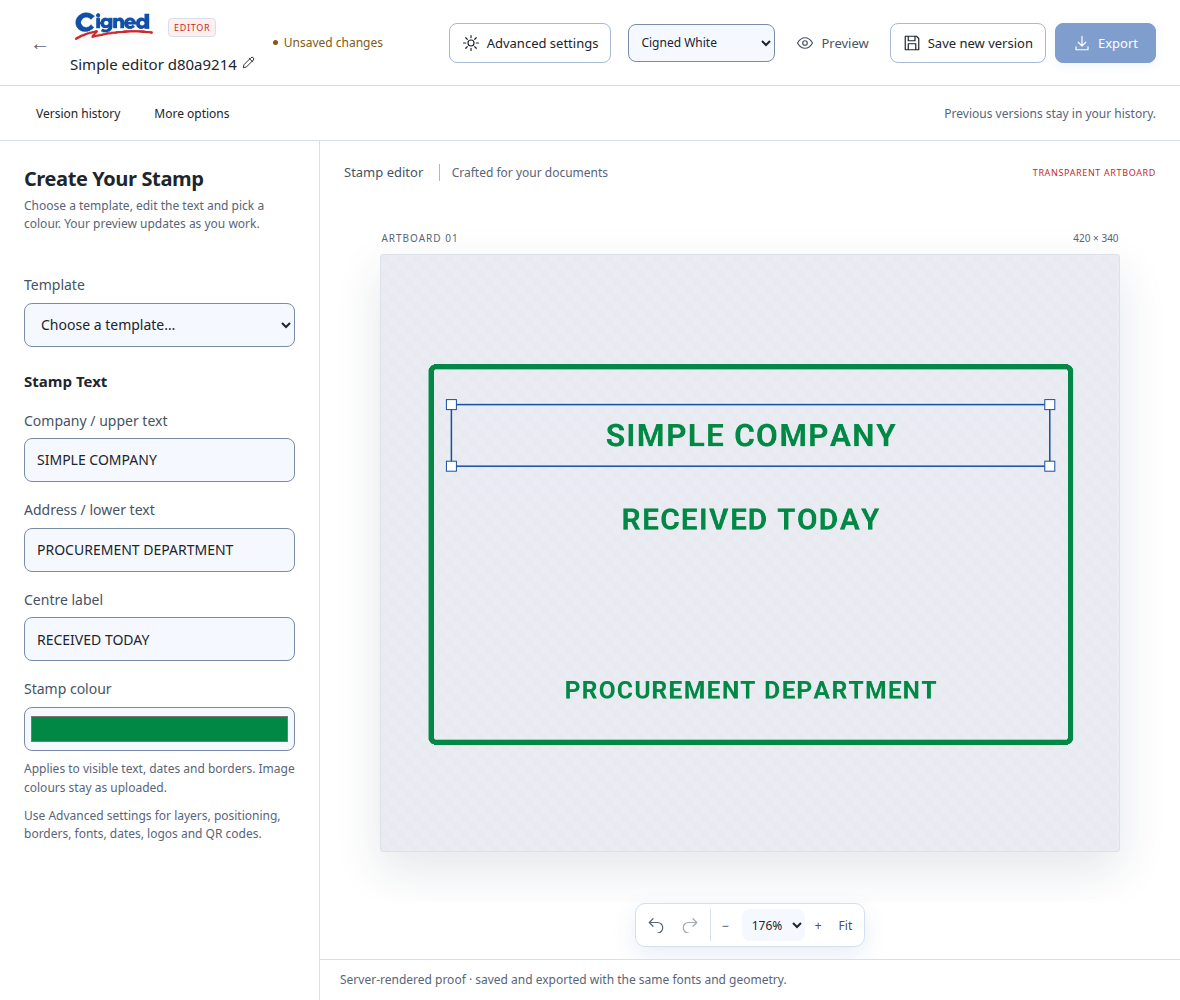Select the SIMPLE COMPANY text on the stamp
The image size is (1180, 1000).
(x=750, y=436)
